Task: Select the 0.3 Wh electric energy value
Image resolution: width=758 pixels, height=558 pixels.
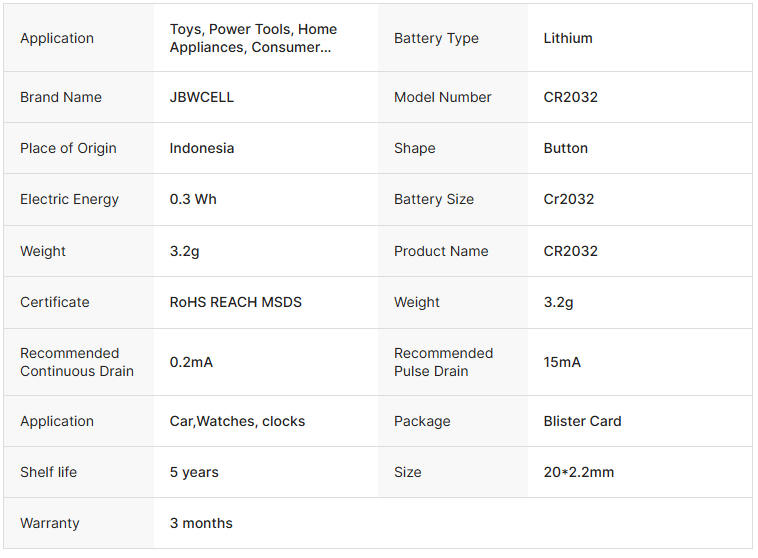Action: coord(193,199)
